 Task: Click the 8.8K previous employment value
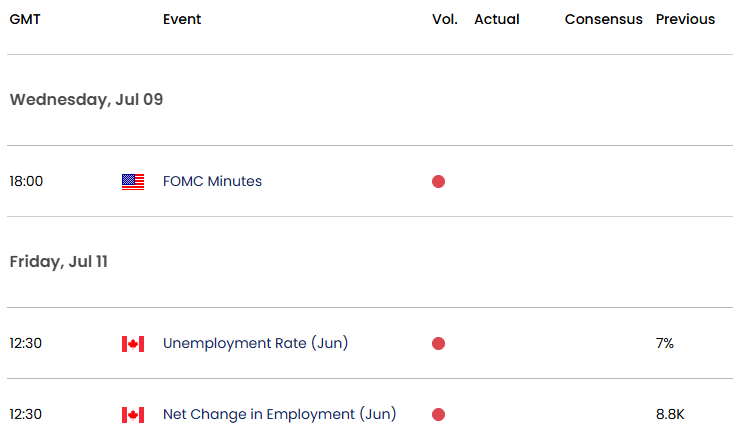(x=670, y=415)
